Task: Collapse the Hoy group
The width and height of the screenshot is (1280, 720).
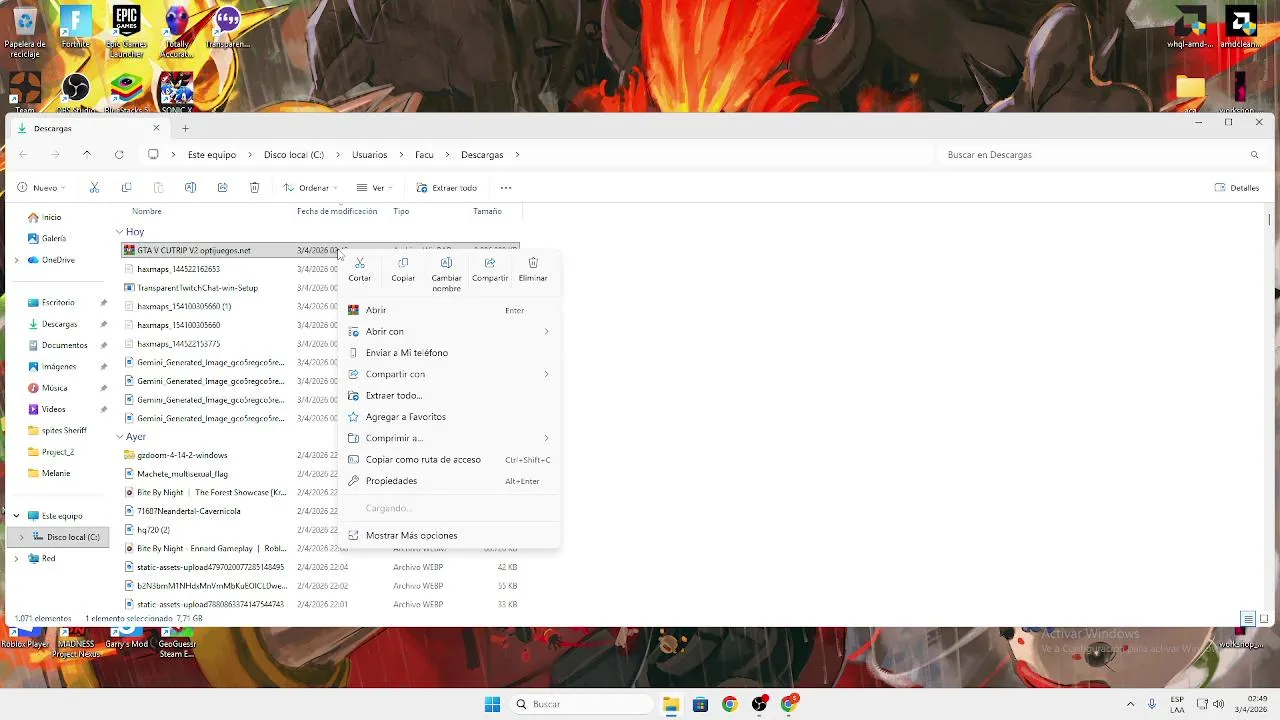Action: [119, 232]
